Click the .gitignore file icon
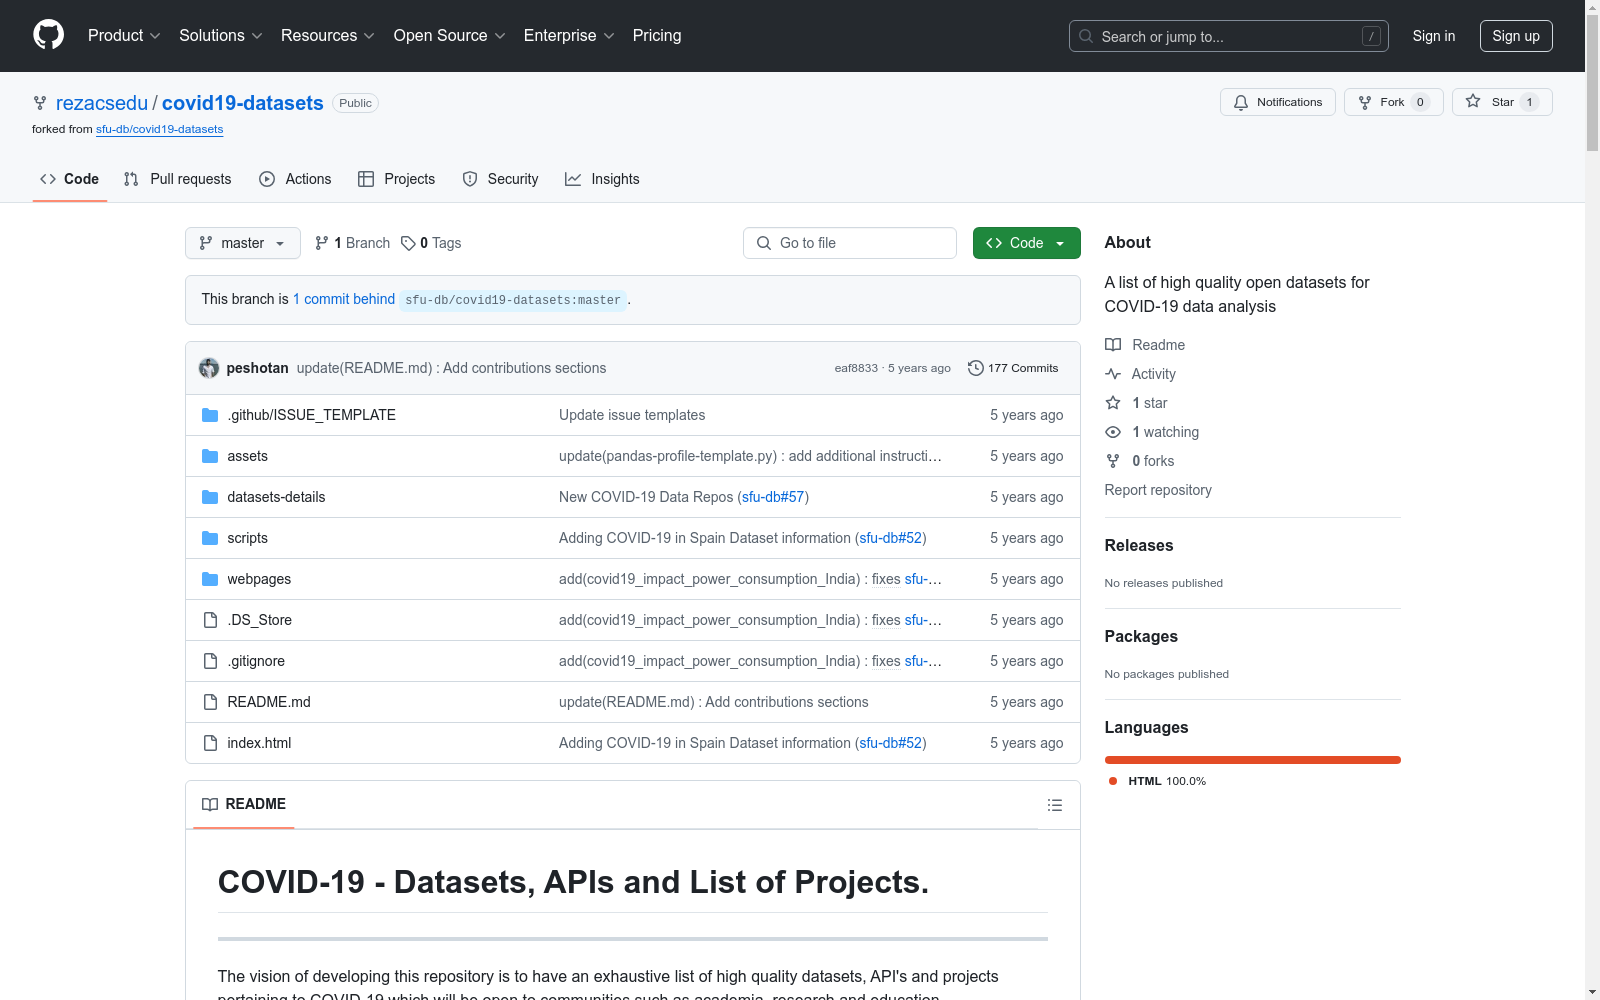The height and width of the screenshot is (1000, 1600). point(210,661)
